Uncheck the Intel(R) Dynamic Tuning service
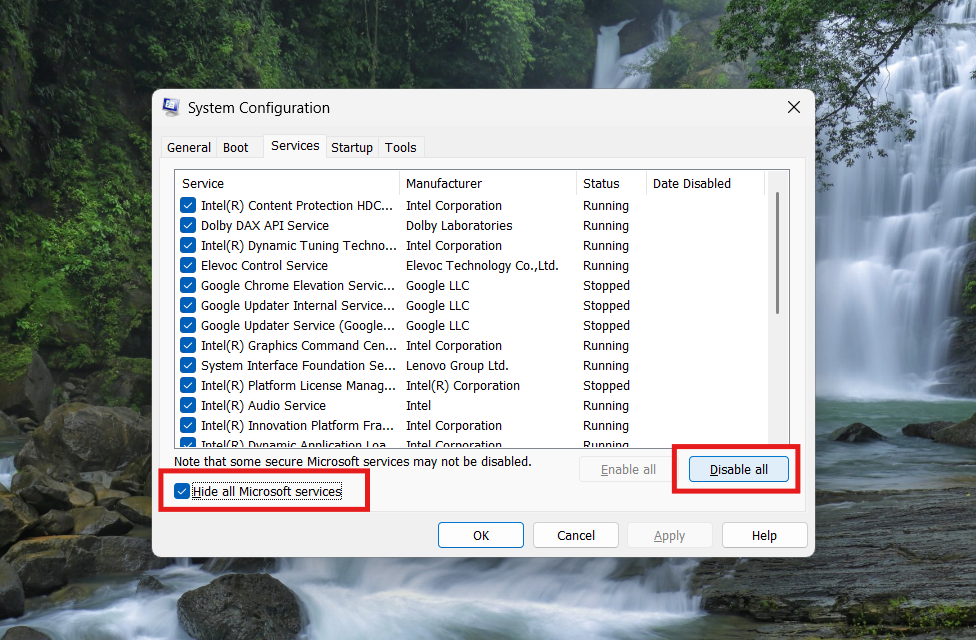 coord(187,245)
